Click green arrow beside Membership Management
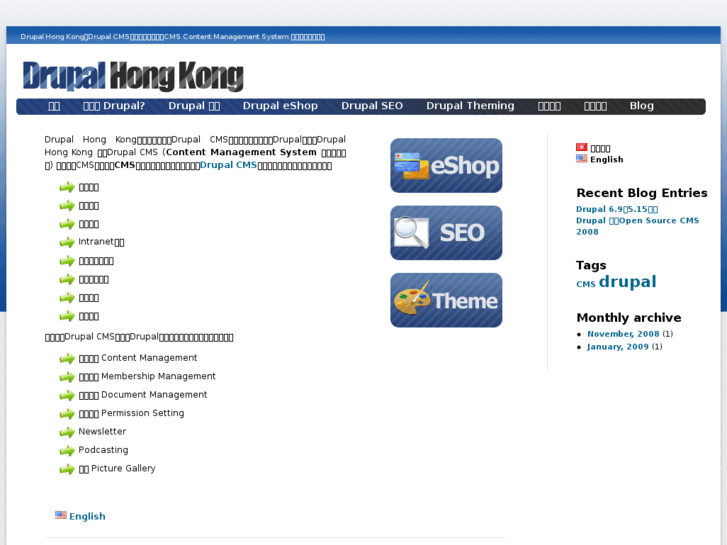 [x=67, y=377]
